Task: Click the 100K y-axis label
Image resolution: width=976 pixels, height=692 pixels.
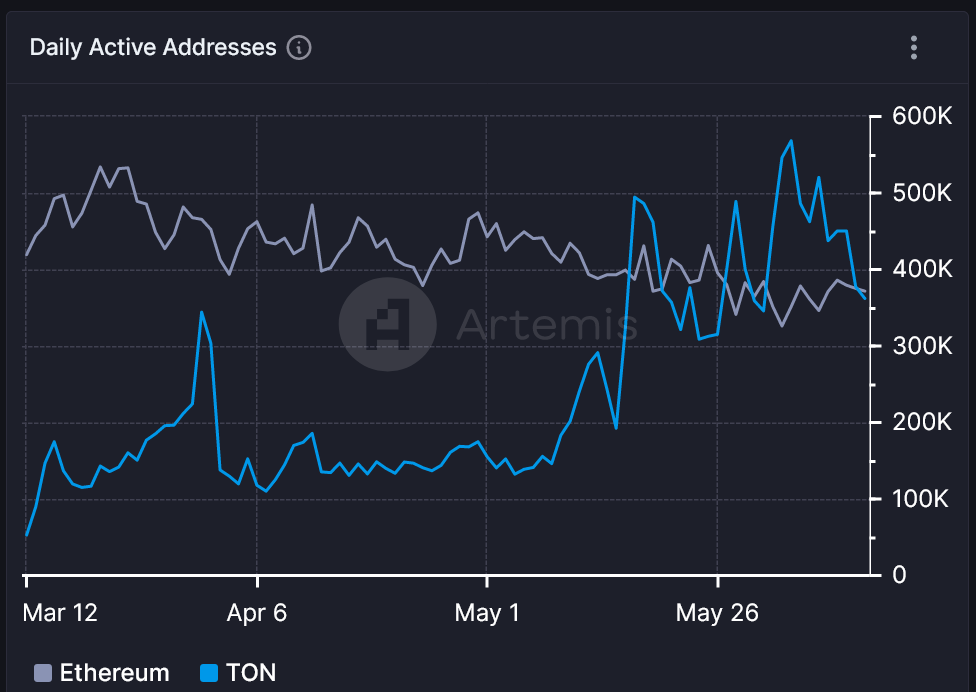Action: (921, 499)
